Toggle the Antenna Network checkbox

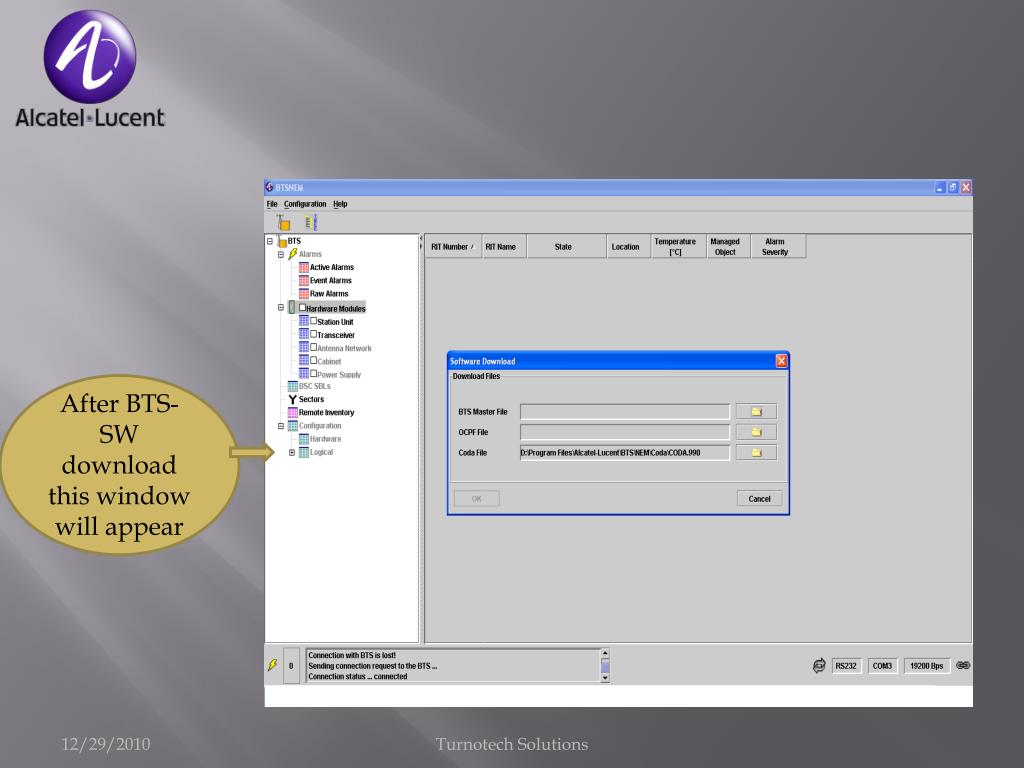313,347
